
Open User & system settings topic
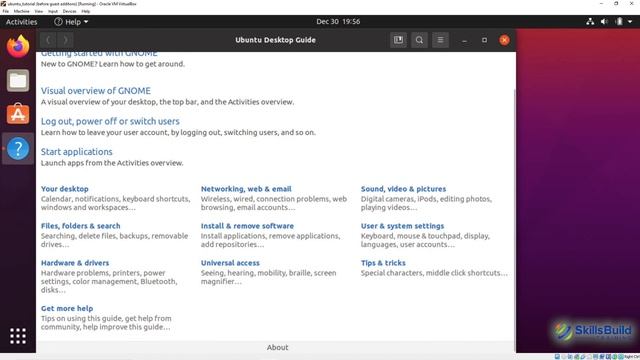click(402, 226)
